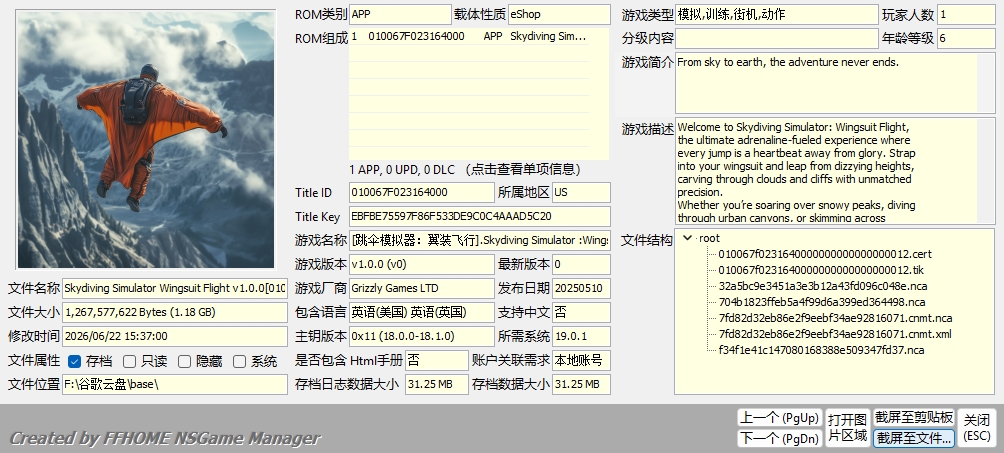Save screenshot using 截屏至文件... button

pyautogui.click(x=914, y=438)
